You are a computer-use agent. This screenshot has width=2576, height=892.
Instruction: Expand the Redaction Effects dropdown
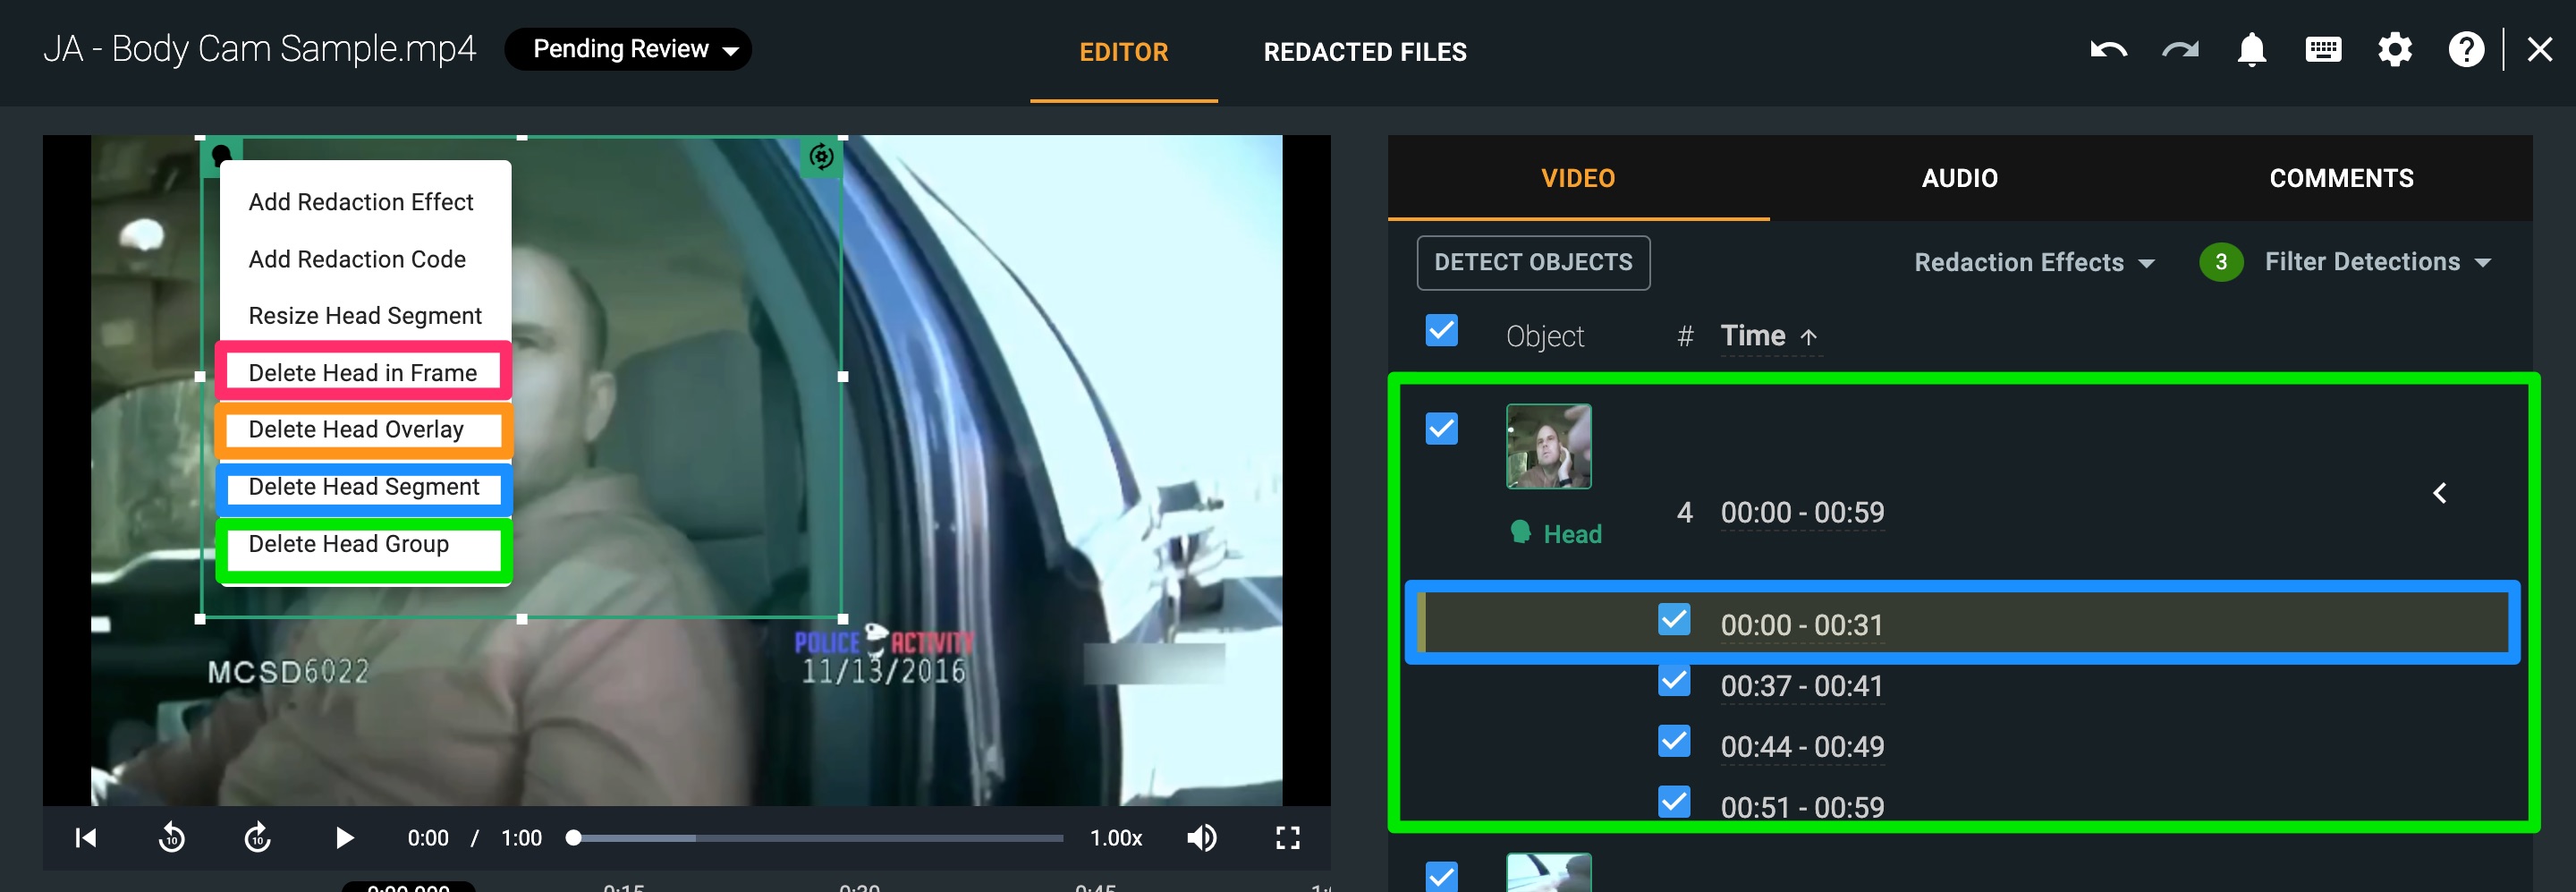click(2033, 263)
